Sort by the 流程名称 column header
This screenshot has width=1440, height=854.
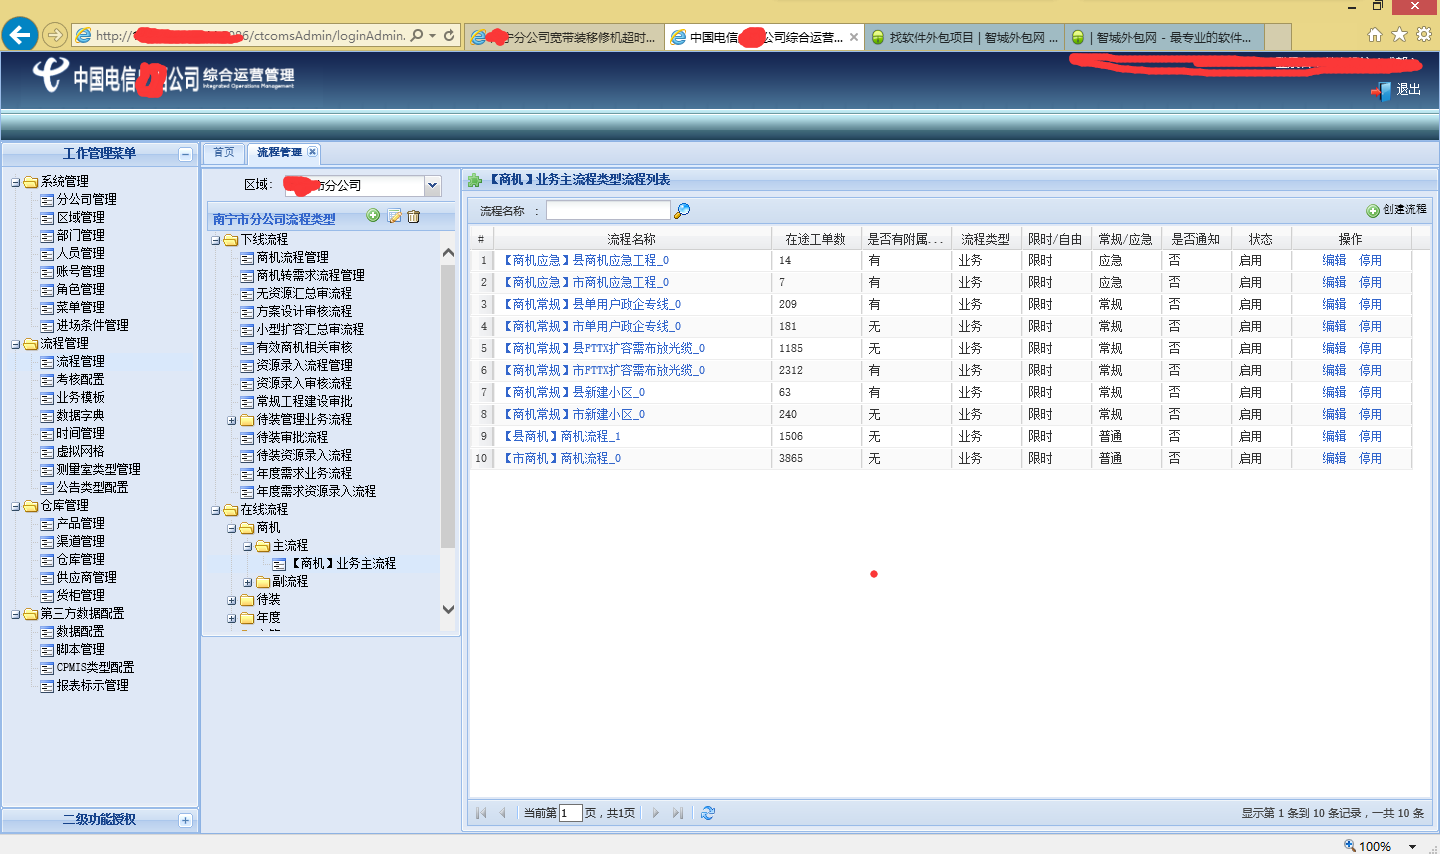coord(631,239)
